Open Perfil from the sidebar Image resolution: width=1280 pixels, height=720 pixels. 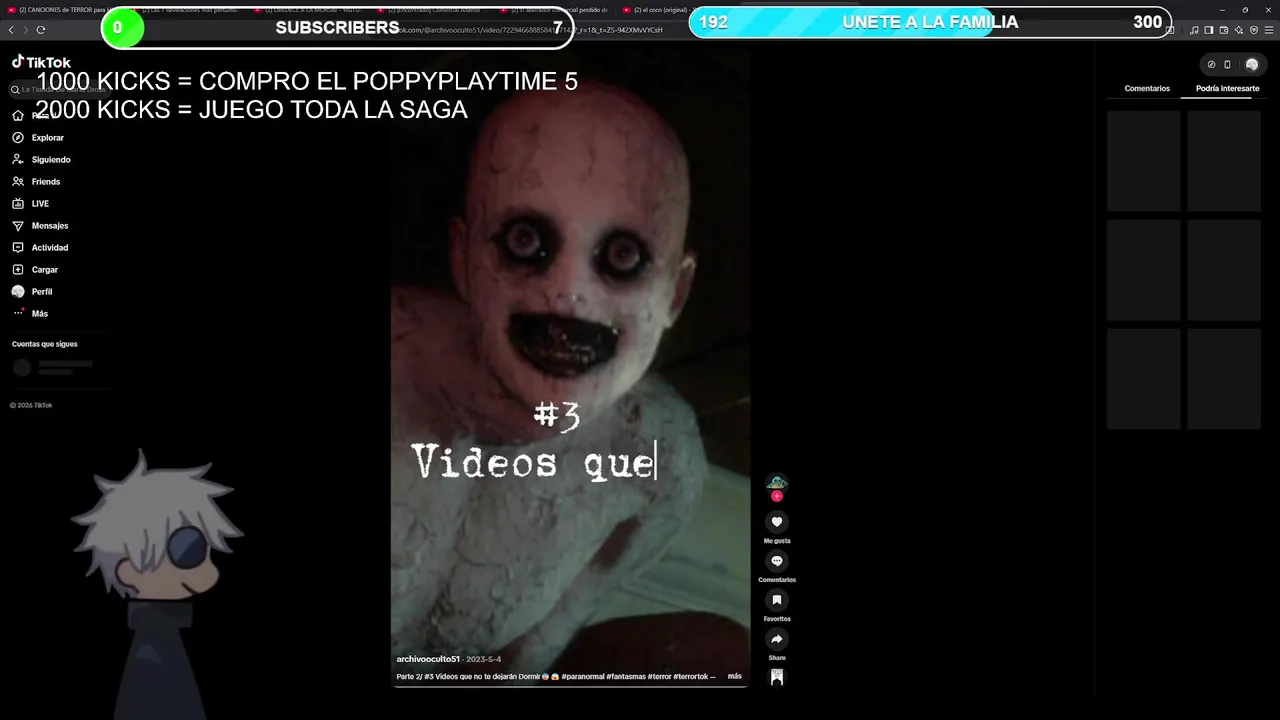[32, 292]
